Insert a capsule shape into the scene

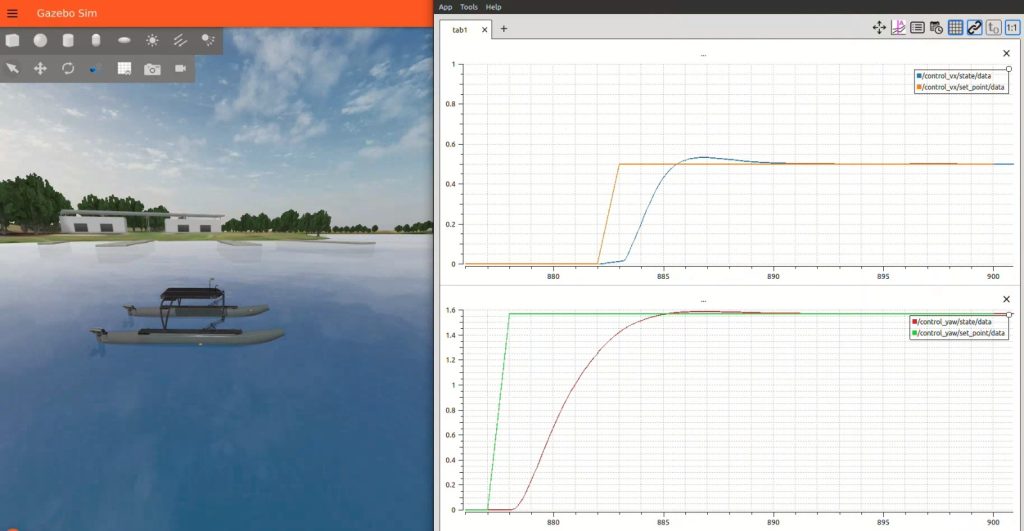coord(96,41)
